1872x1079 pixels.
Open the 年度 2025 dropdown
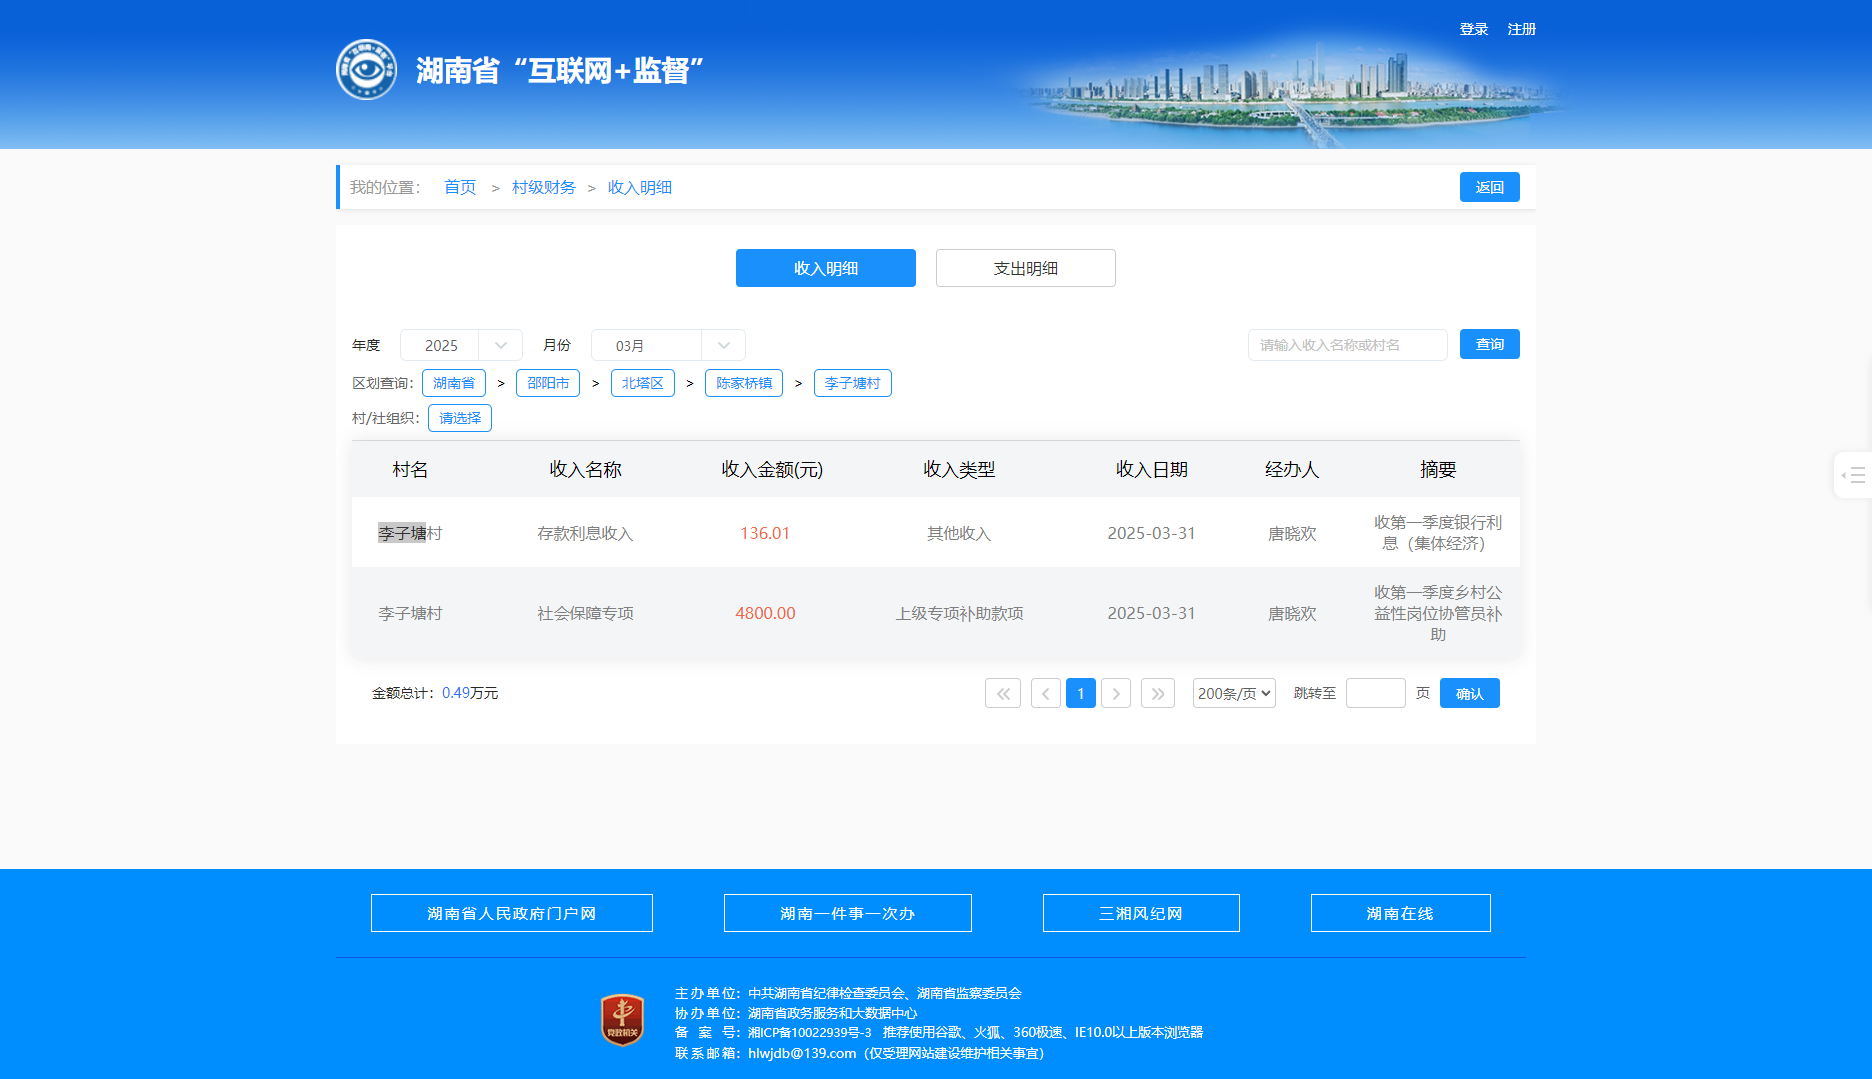[461, 345]
